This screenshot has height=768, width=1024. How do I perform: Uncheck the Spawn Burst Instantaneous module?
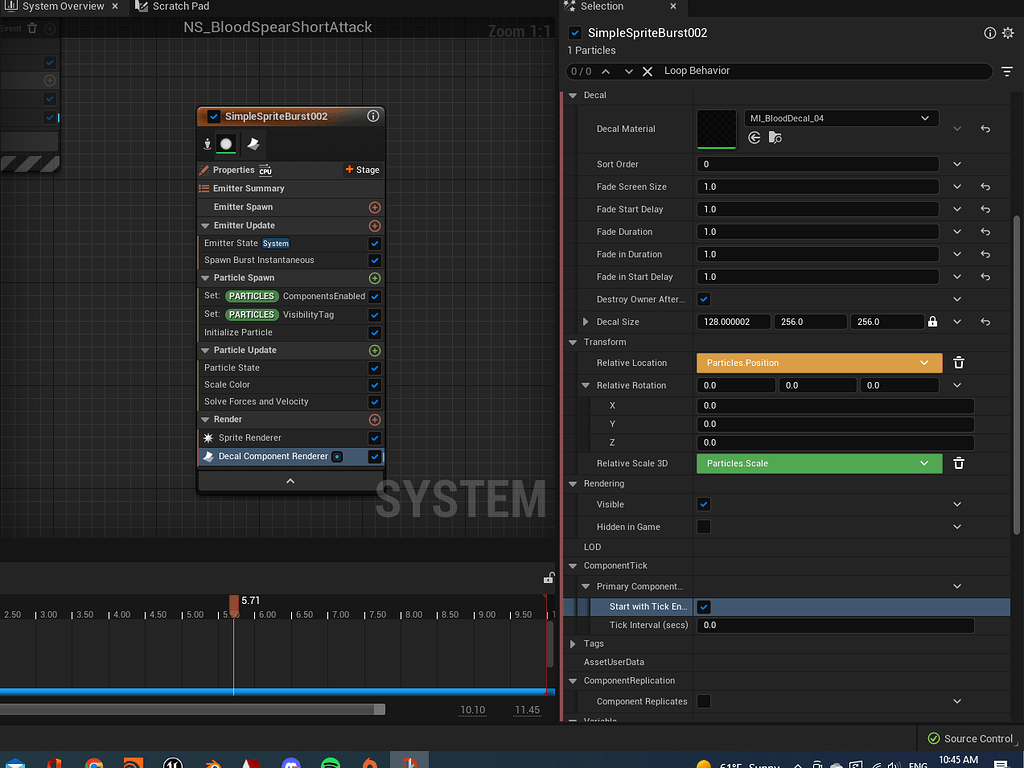(374, 260)
